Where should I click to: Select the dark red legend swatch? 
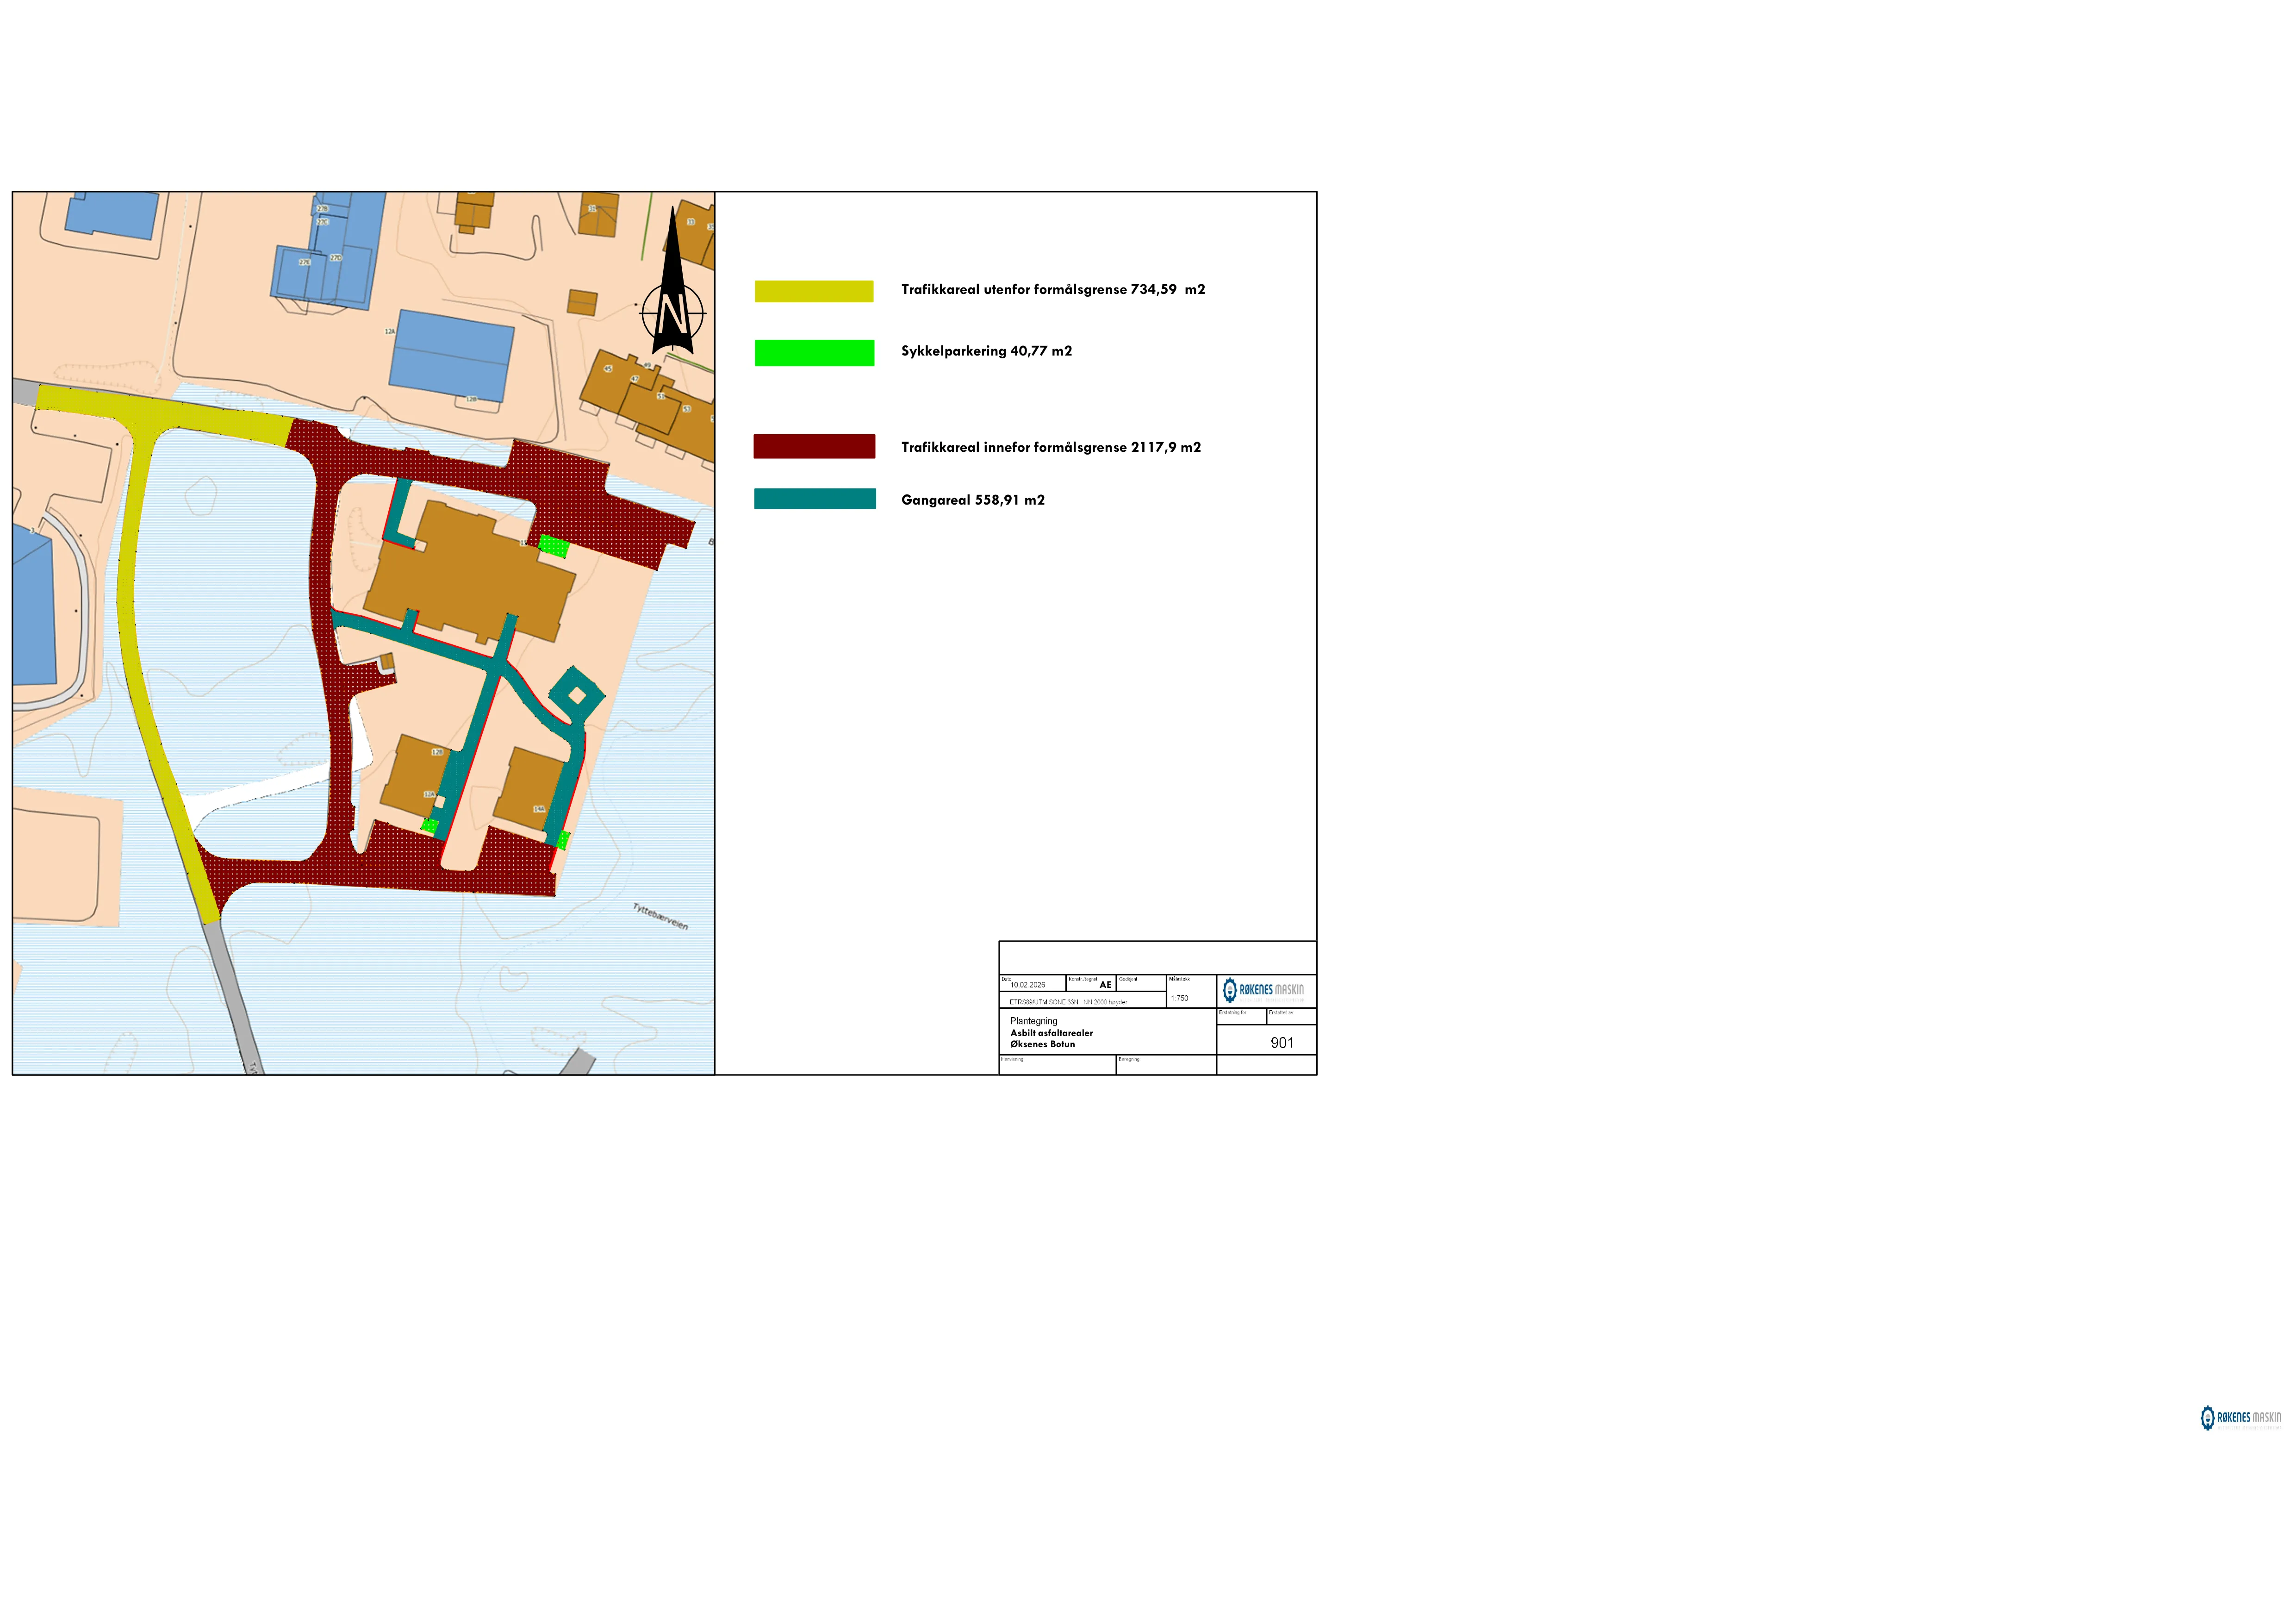pos(814,446)
